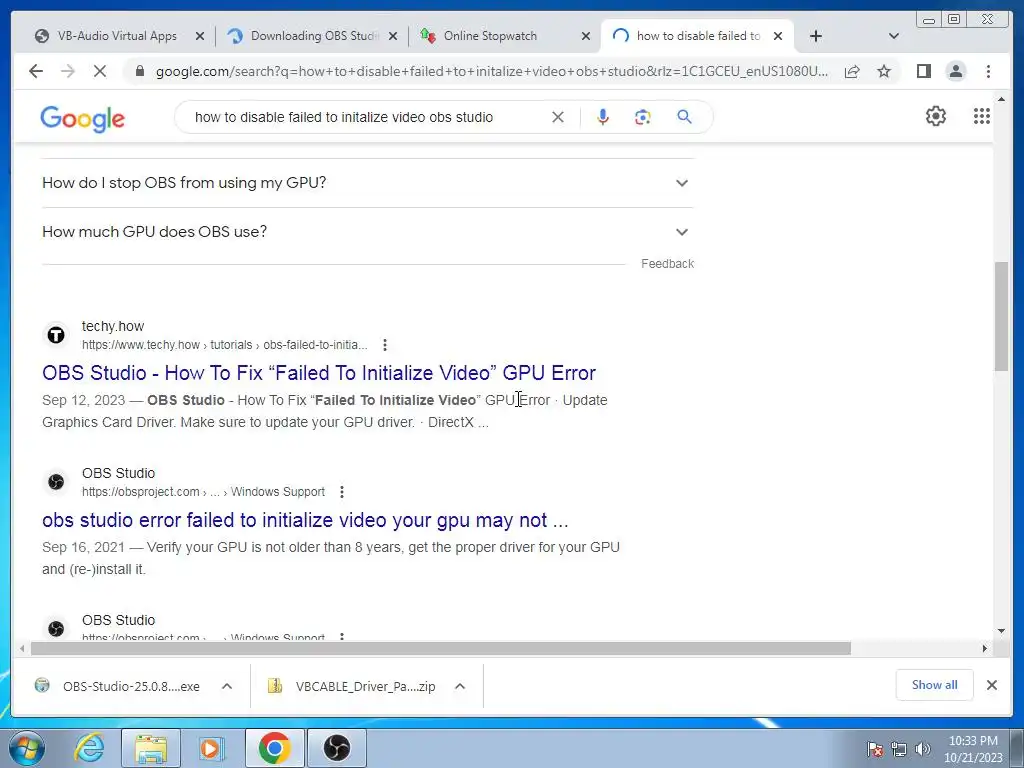Image resolution: width=1024 pixels, height=768 pixels.
Task: Close the downloads bar
Action: tap(992, 685)
